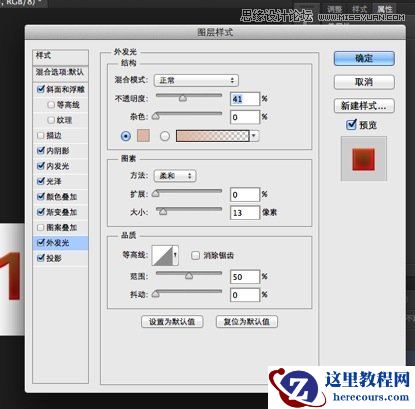Click the 杂色 value field
This screenshot has width=415, height=409.
245,117
